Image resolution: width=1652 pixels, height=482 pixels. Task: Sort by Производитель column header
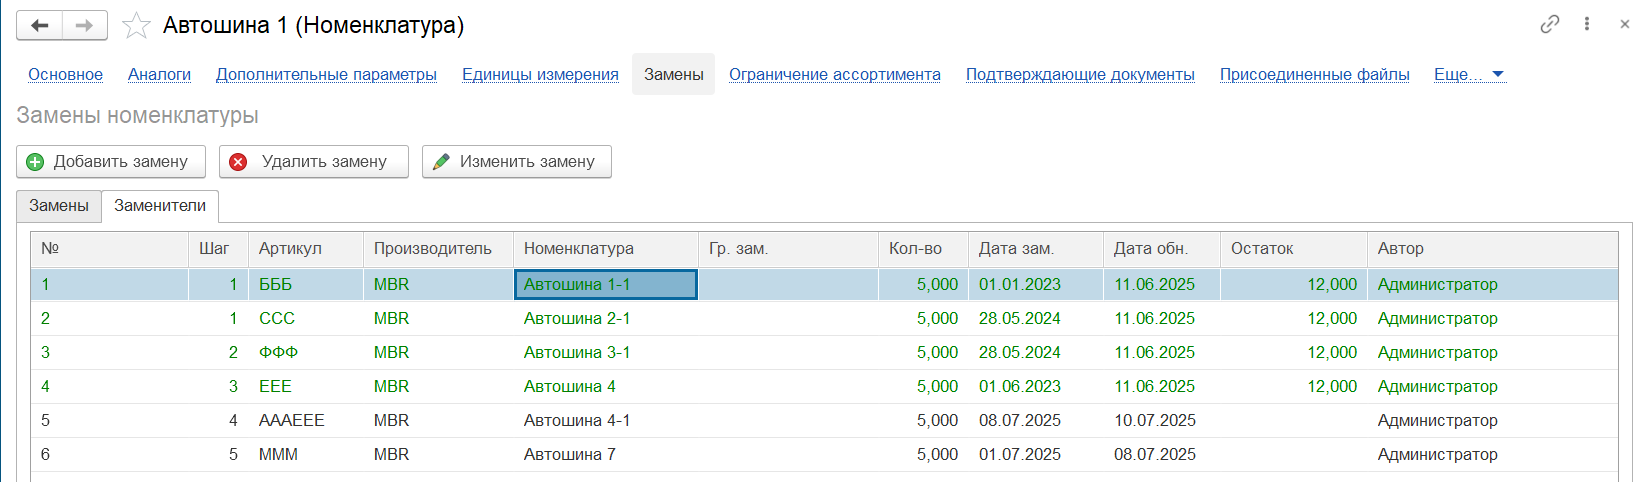coord(438,248)
